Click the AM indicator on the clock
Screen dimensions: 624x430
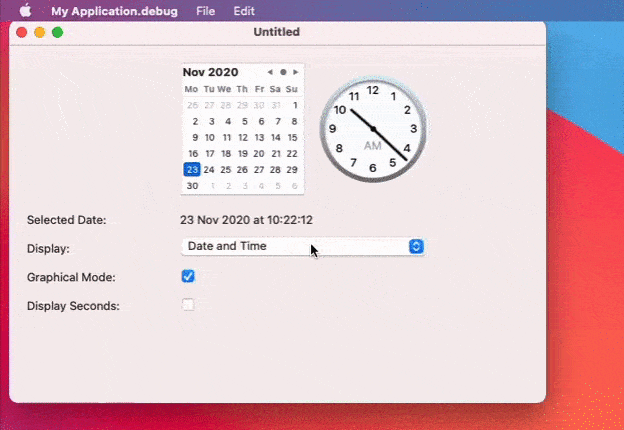click(373, 146)
